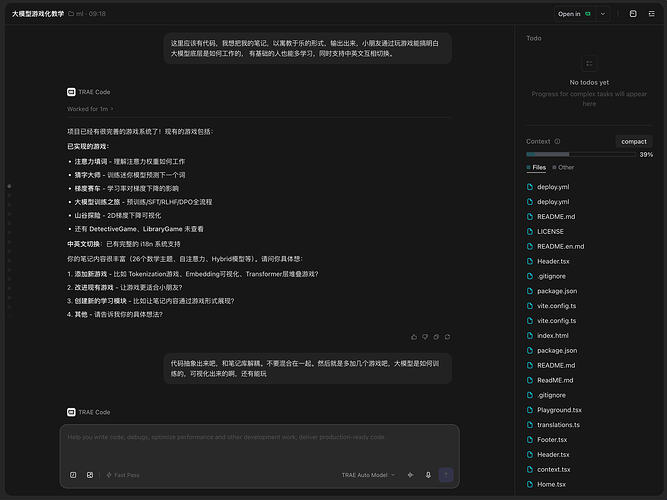The height and width of the screenshot is (500, 667).
Task: Click the Todo panel heading
Action: coord(533,38)
